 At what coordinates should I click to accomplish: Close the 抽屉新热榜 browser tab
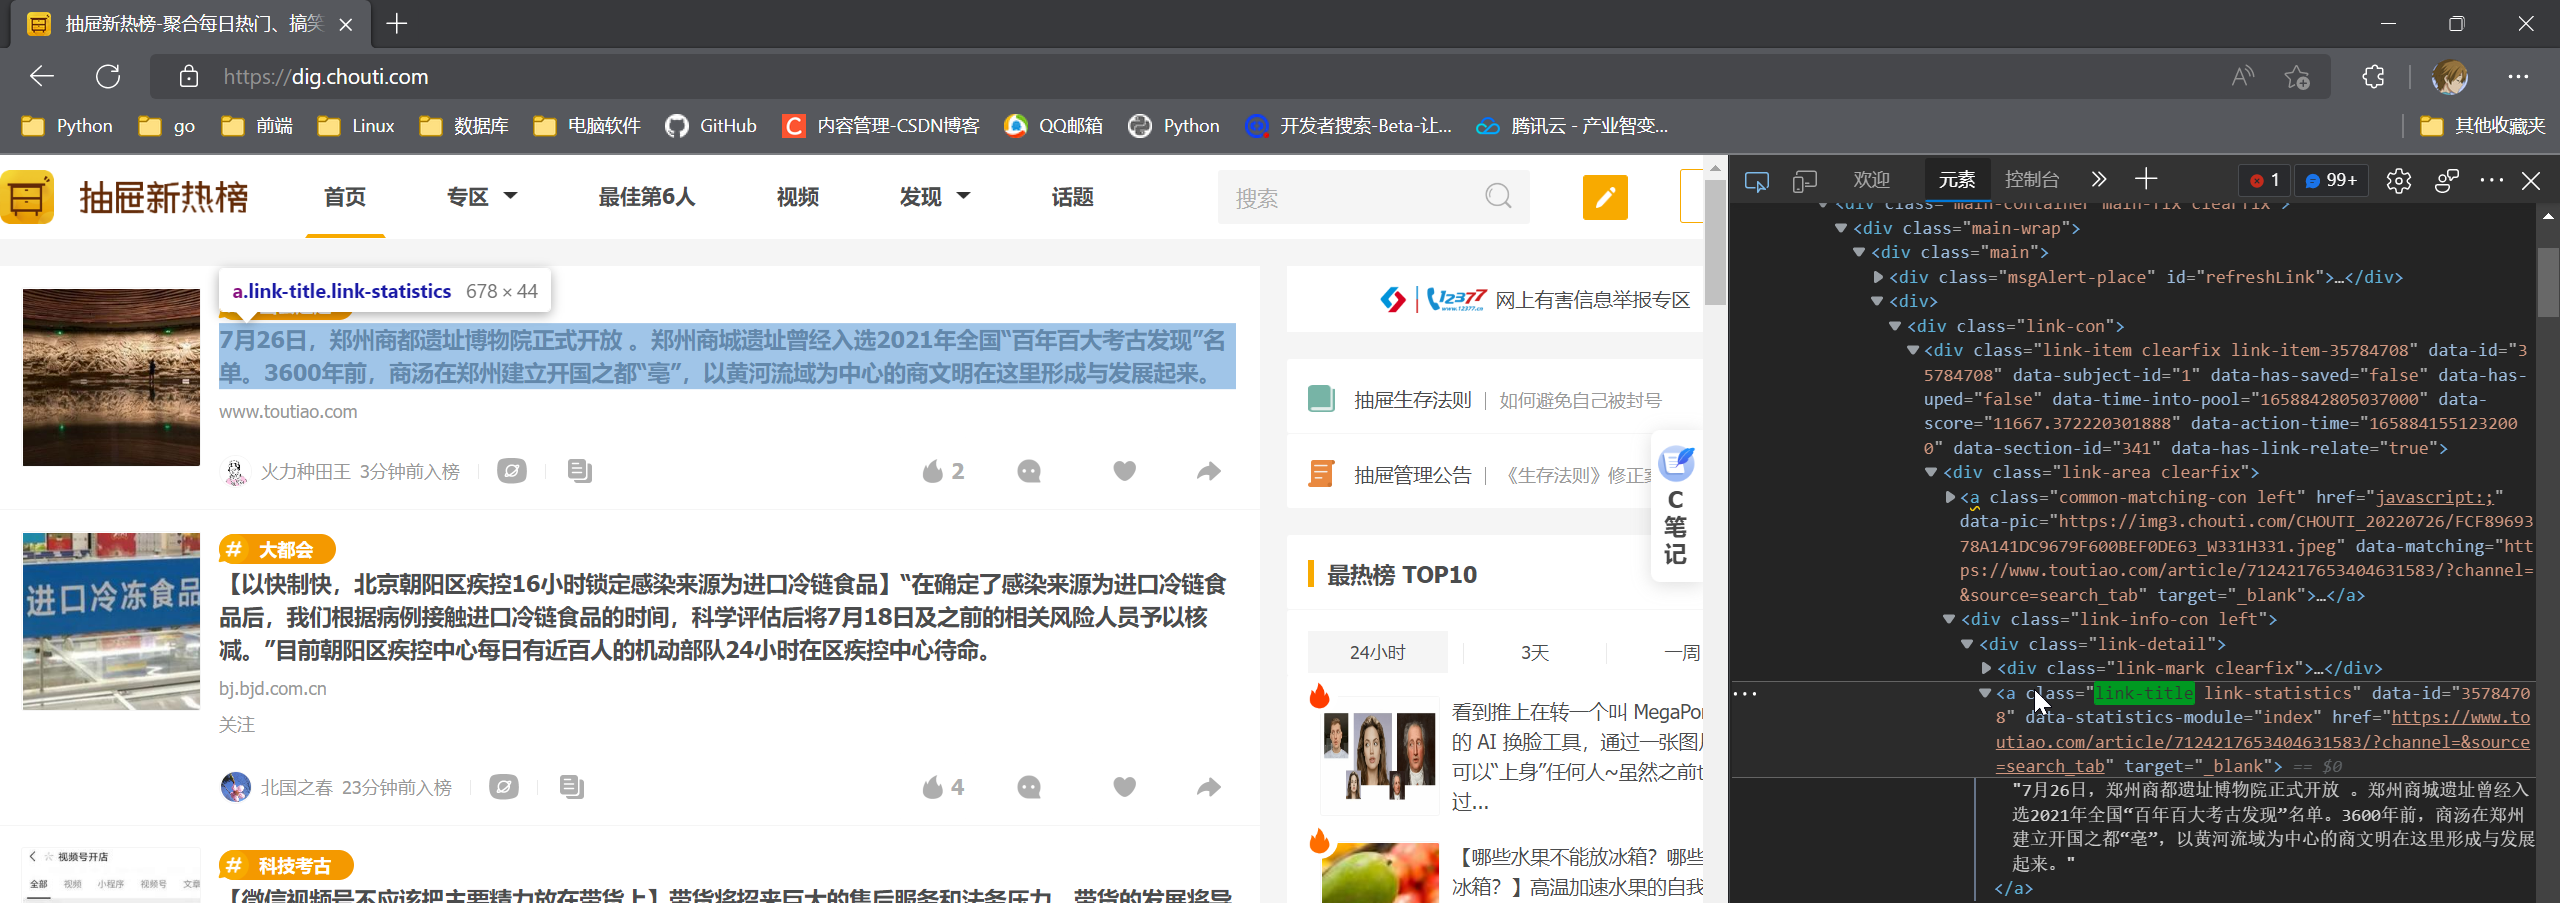346,24
